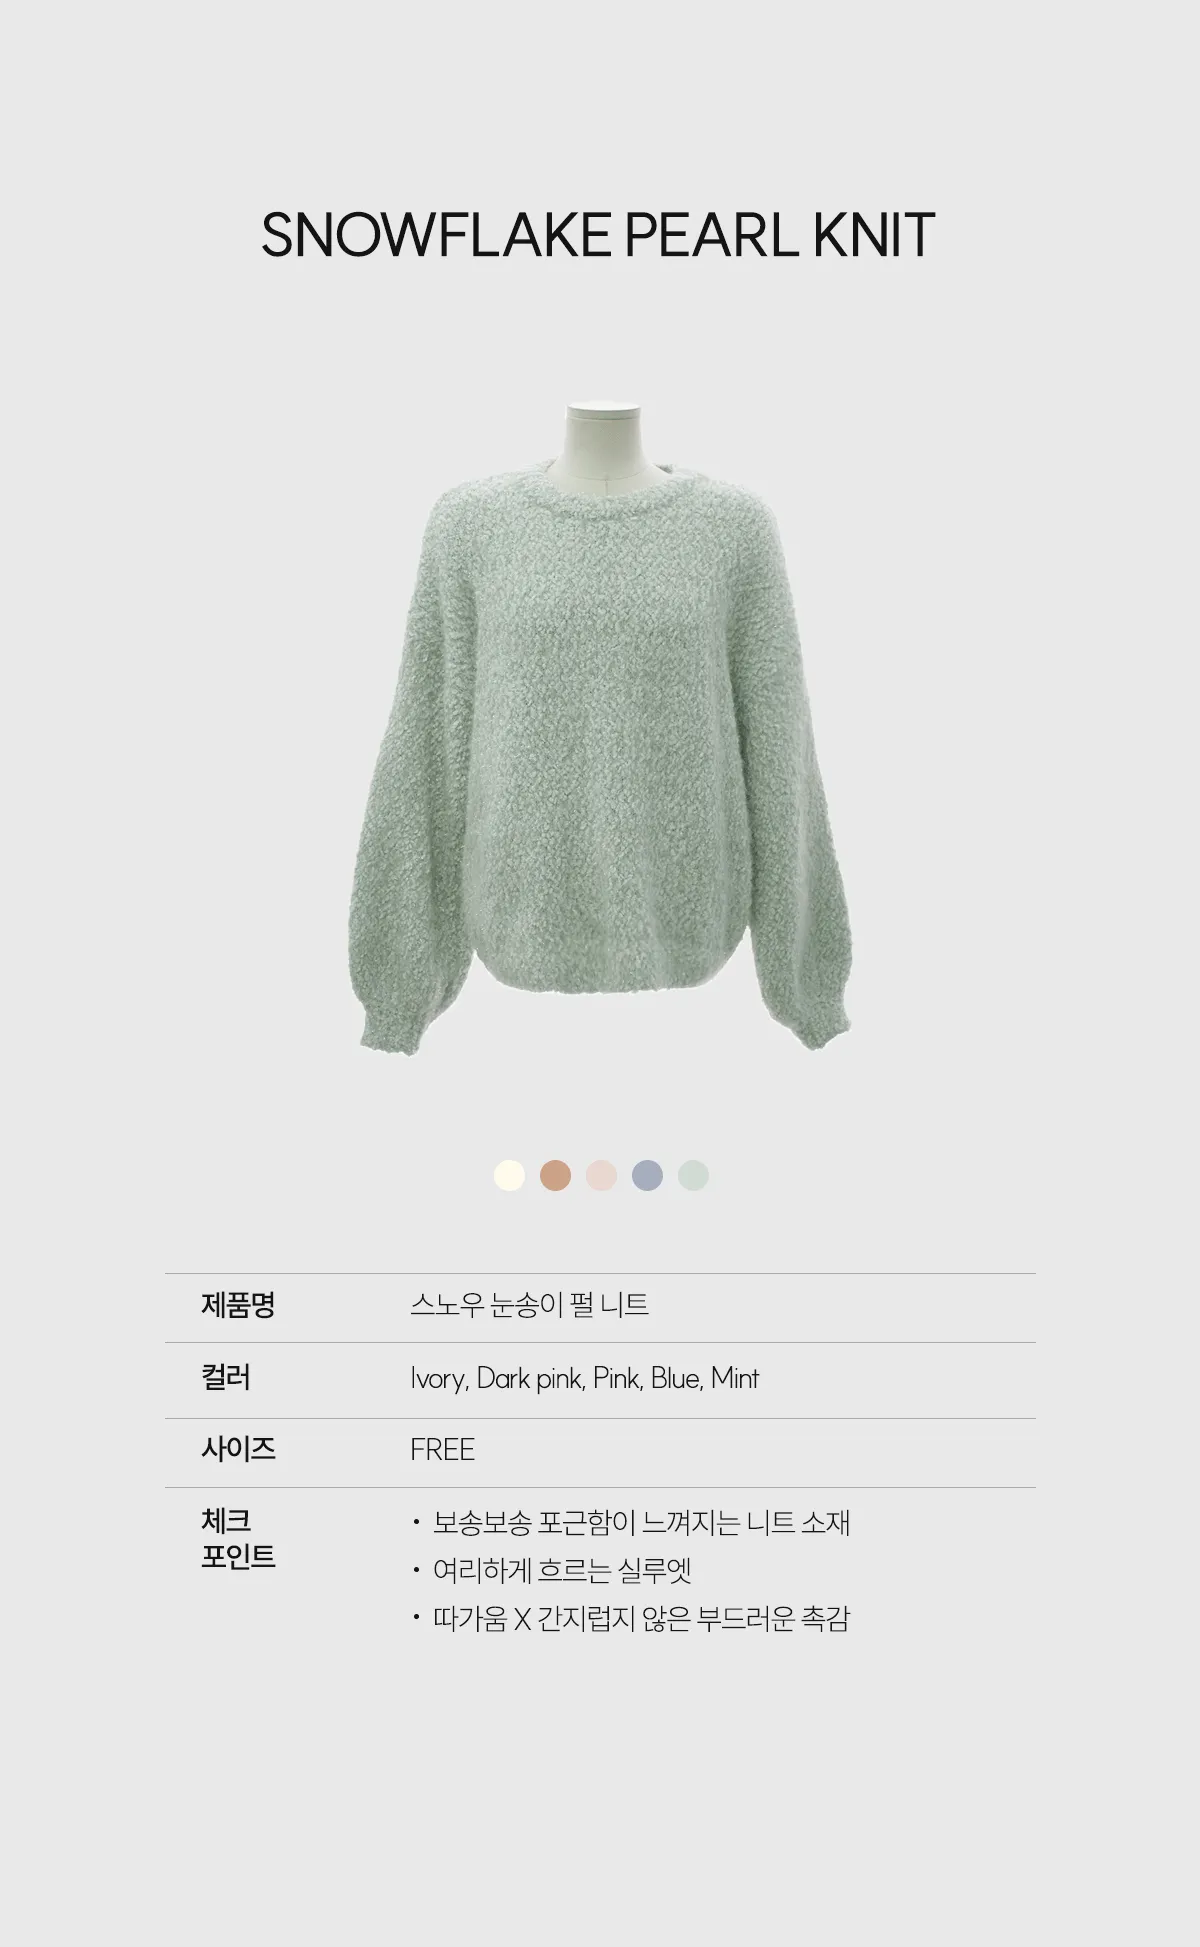1200x1947 pixels.
Task: Click the SNOWFLAKE PEARL KNIT title
Action: (x=598, y=235)
